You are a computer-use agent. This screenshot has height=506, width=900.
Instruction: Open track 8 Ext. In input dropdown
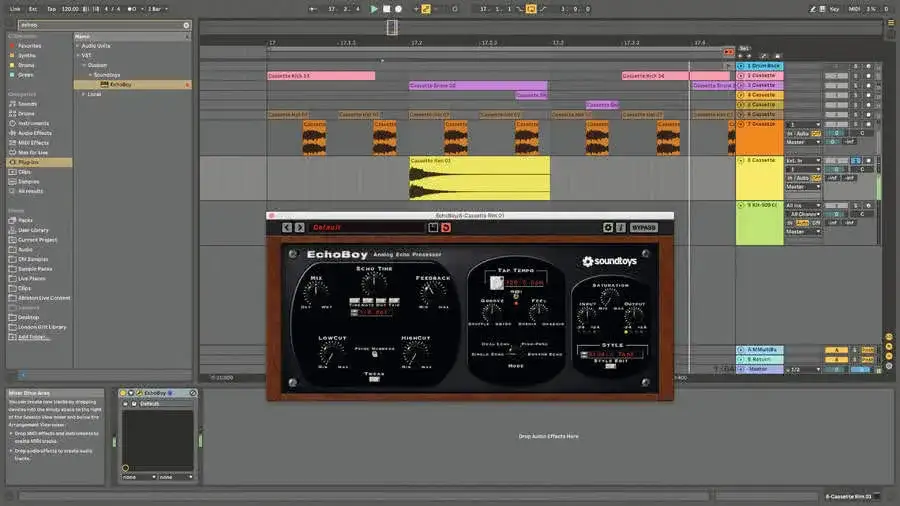click(x=802, y=161)
